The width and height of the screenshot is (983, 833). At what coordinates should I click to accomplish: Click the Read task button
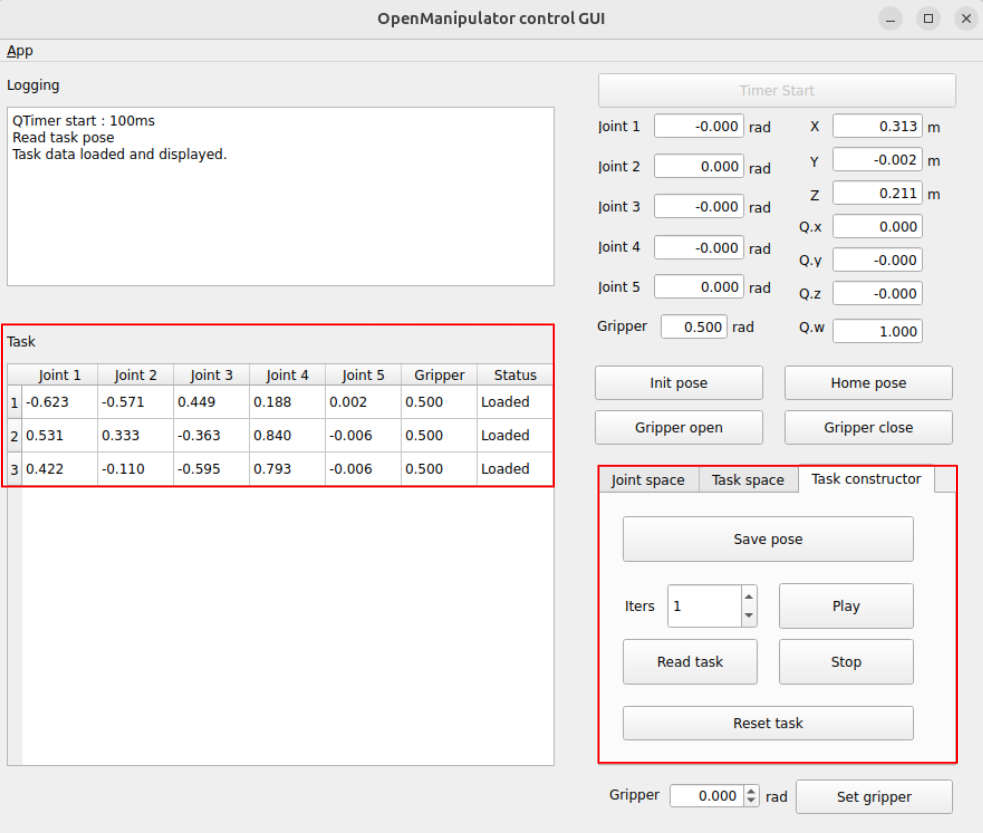(689, 662)
